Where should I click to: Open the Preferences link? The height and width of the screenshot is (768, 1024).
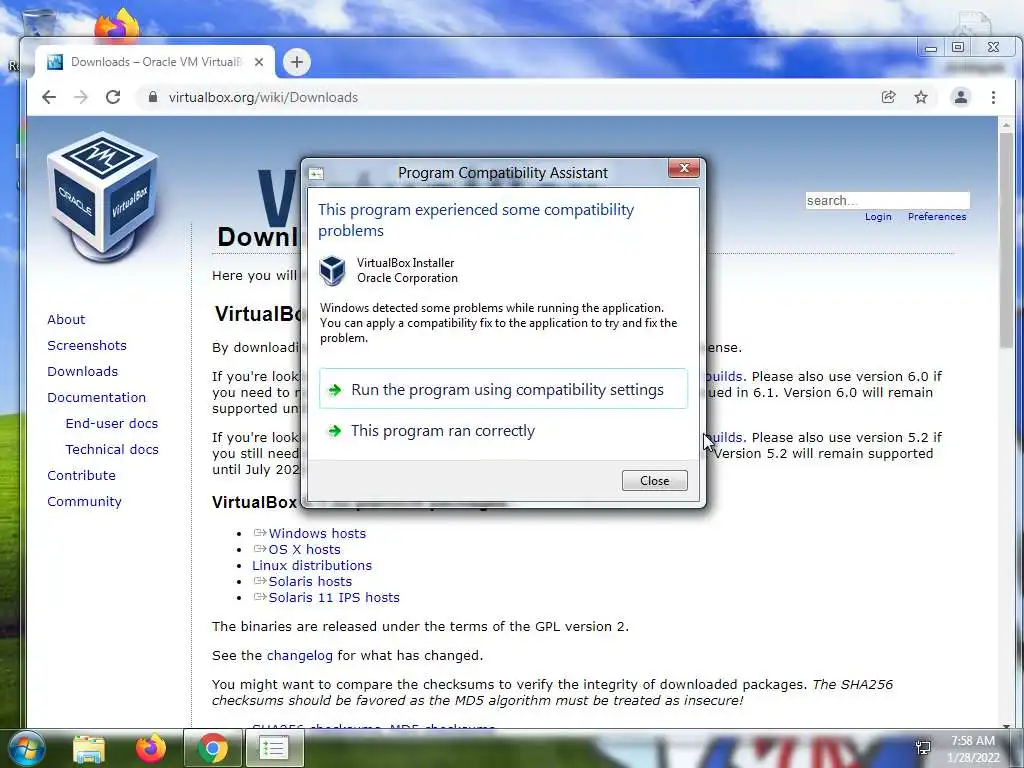click(936, 216)
